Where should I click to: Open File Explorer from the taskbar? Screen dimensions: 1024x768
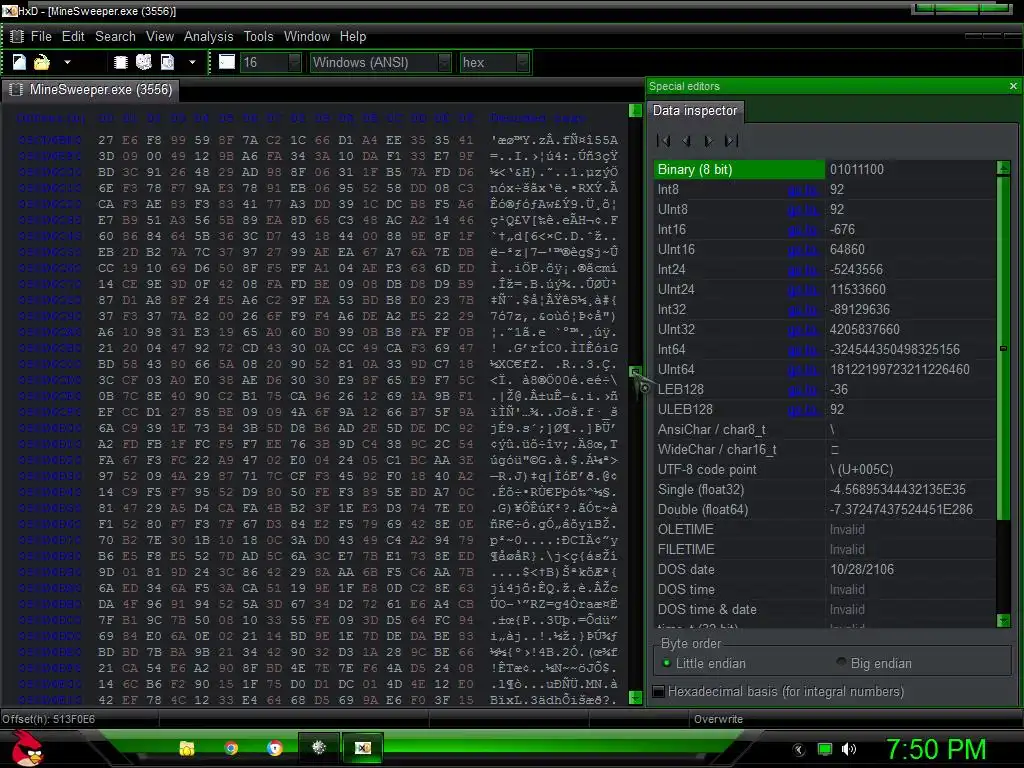tap(187, 748)
